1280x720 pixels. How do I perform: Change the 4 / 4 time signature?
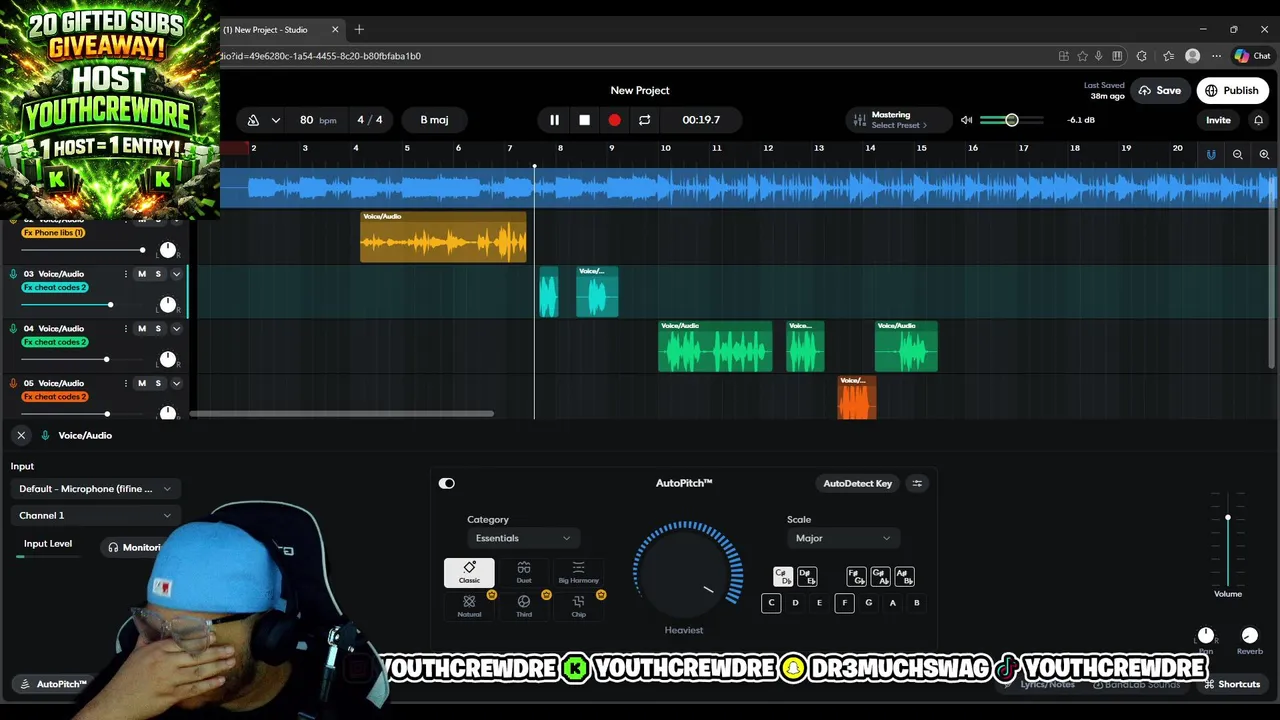coord(370,120)
